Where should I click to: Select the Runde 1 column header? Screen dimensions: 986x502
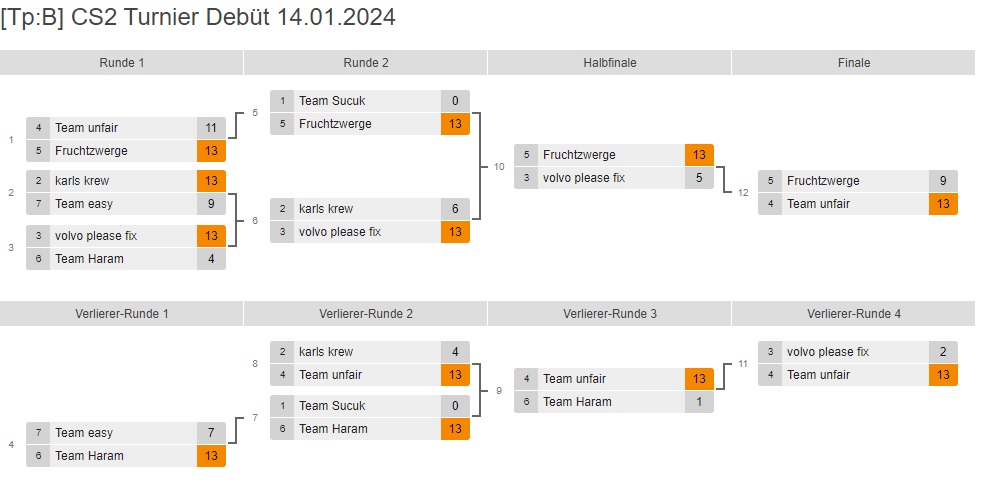click(x=122, y=63)
